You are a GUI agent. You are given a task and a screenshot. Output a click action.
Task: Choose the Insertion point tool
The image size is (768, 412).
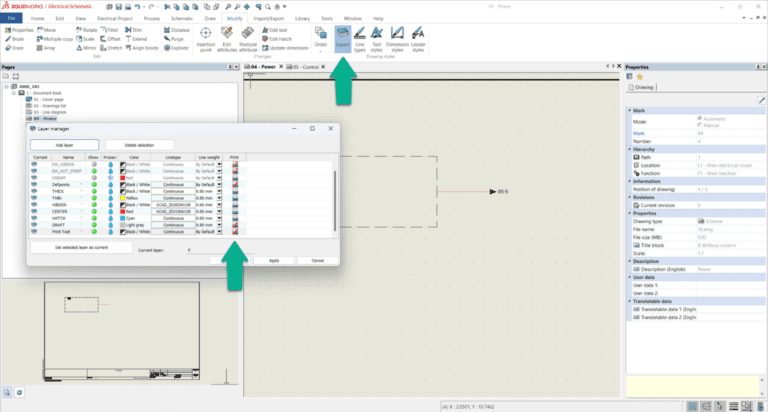(x=206, y=39)
